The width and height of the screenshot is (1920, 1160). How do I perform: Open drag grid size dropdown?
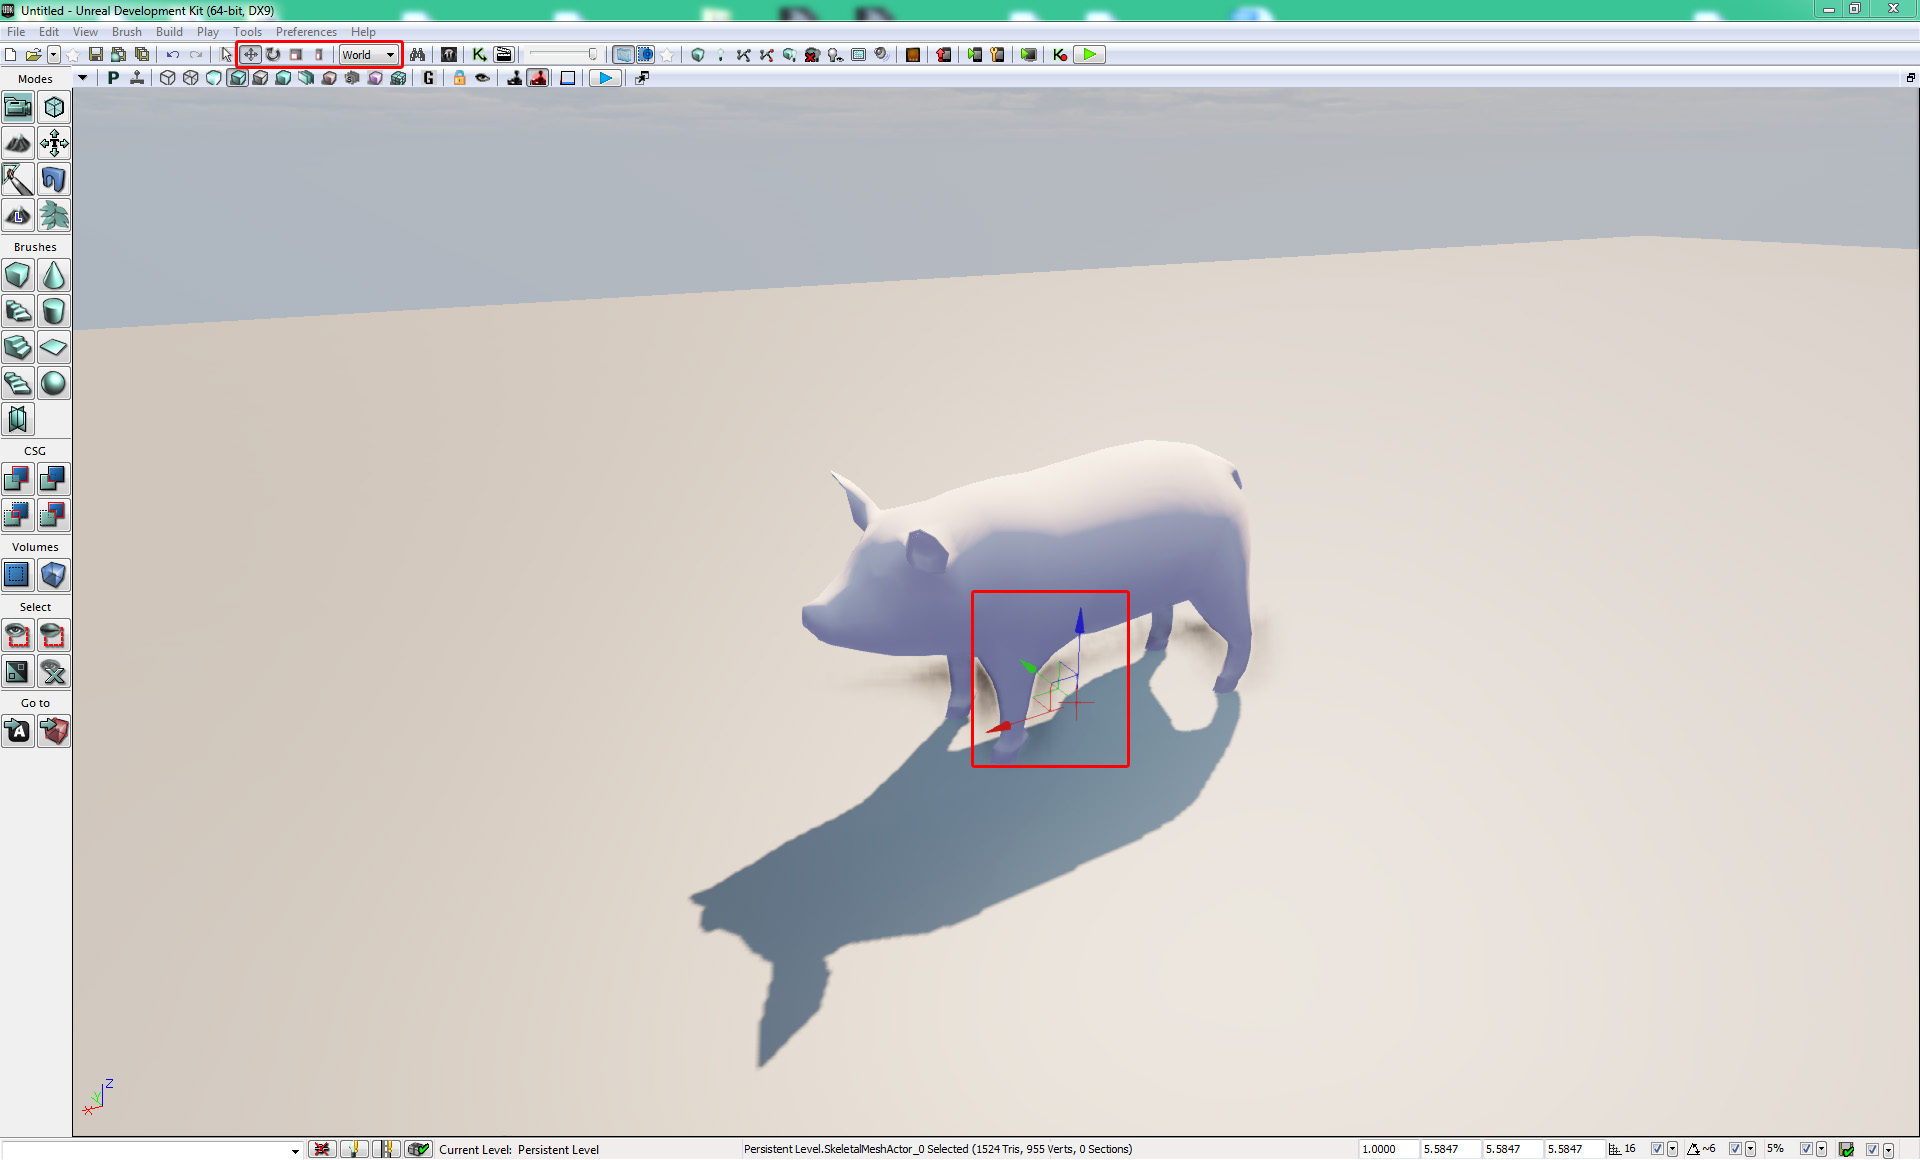[x=1672, y=1149]
